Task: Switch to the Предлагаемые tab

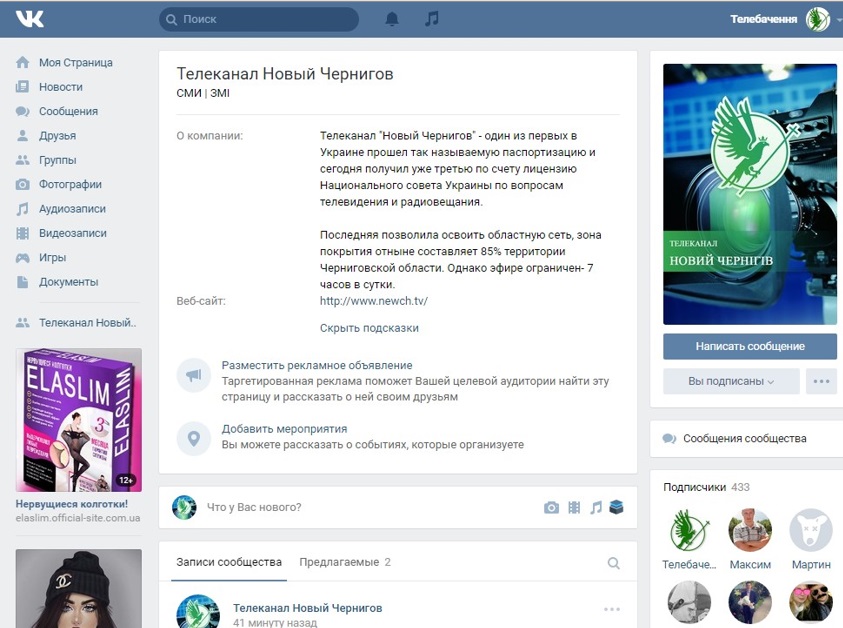Action: [345, 562]
